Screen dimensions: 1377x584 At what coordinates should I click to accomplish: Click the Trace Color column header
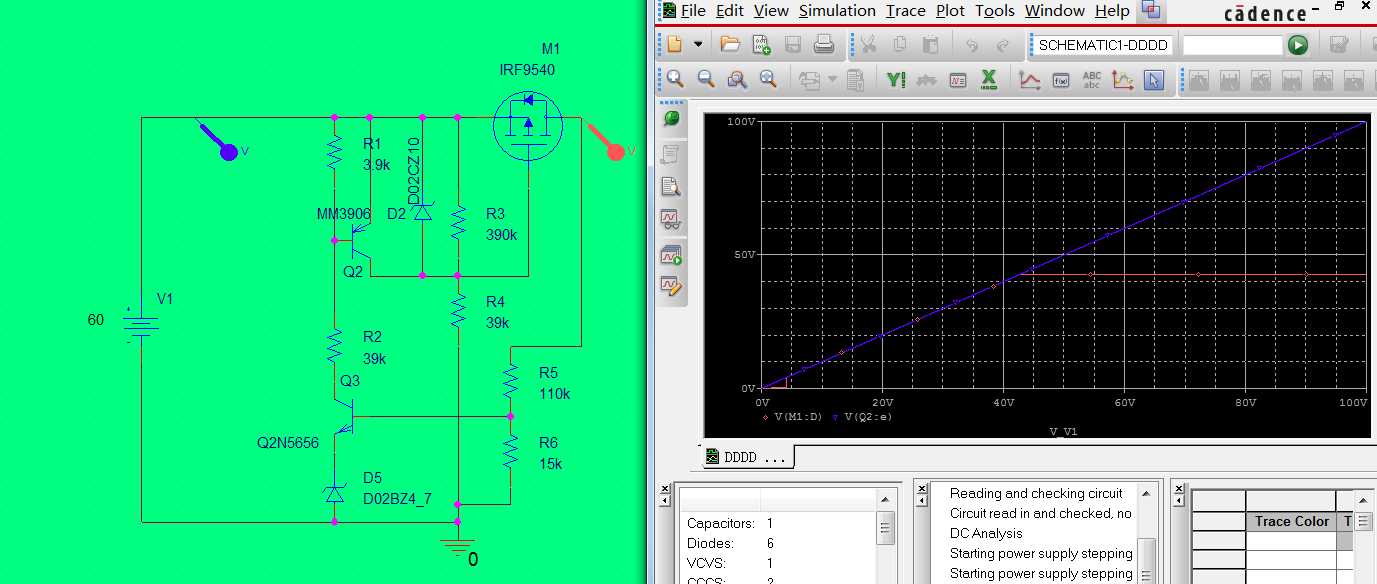pyautogui.click(x=1292, y=521)
